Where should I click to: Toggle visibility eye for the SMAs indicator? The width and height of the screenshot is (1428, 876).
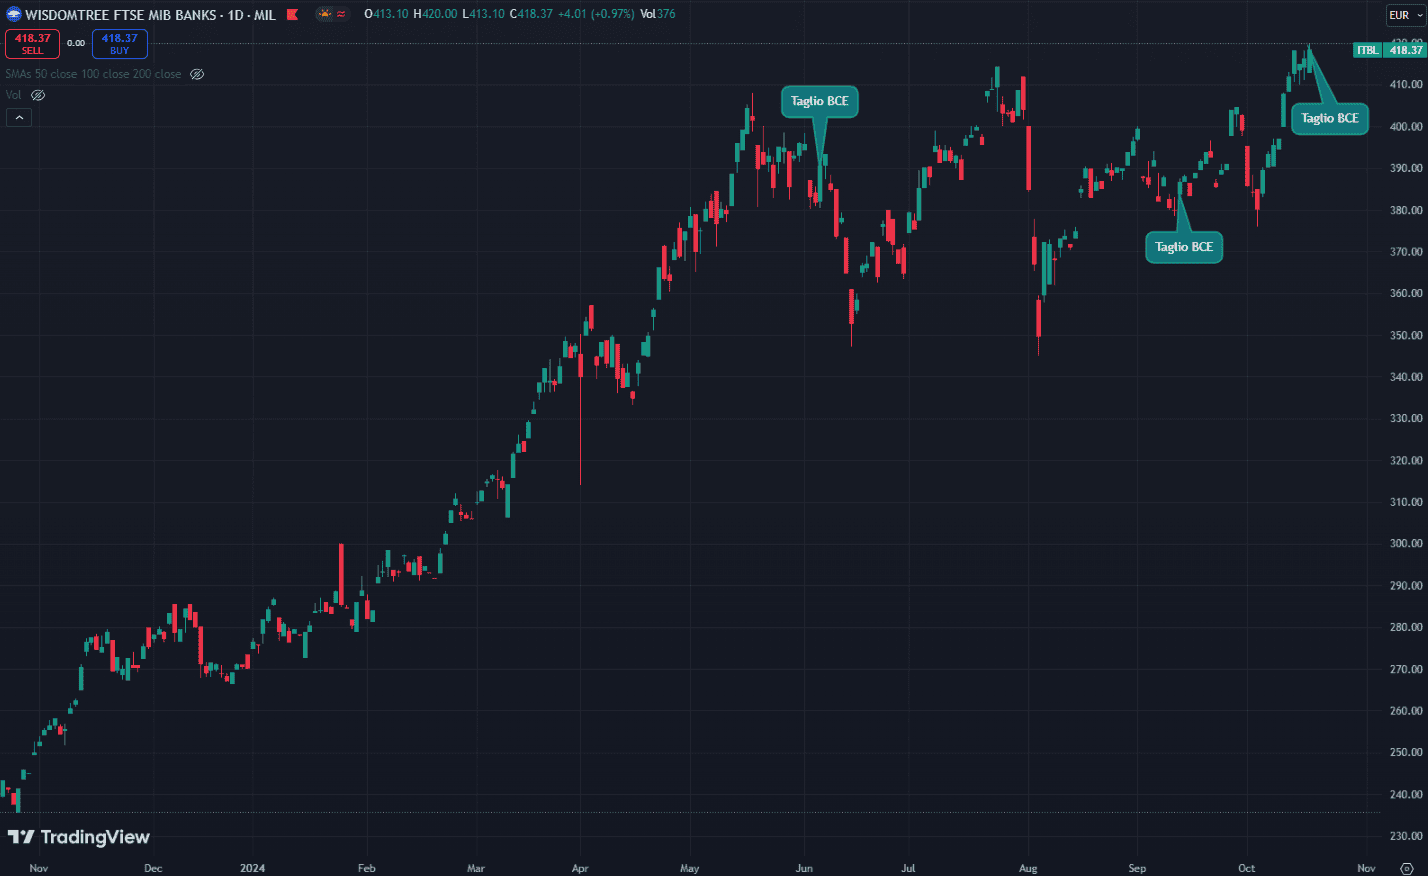click(197, 74)
